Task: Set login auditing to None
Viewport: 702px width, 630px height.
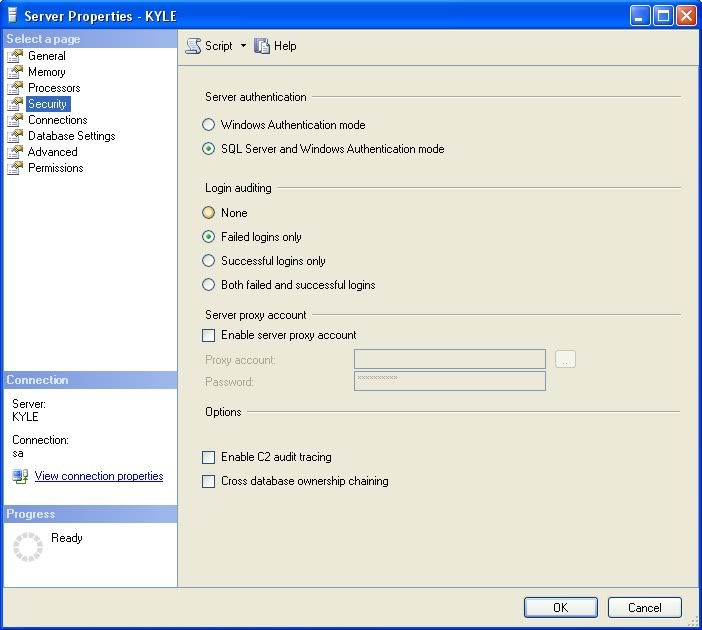Action: coord(209,213)
